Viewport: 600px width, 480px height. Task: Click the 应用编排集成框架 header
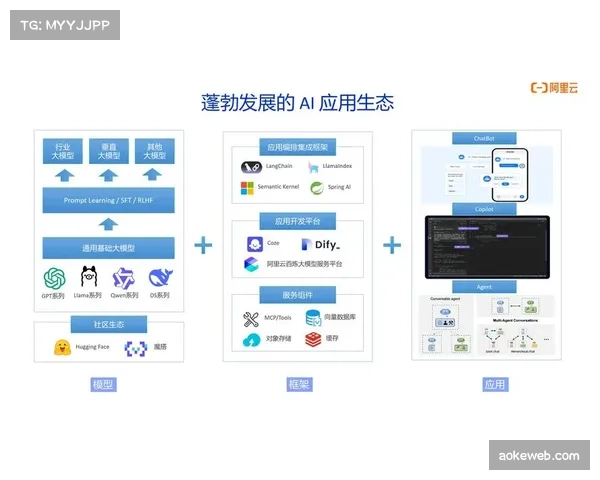298,147
